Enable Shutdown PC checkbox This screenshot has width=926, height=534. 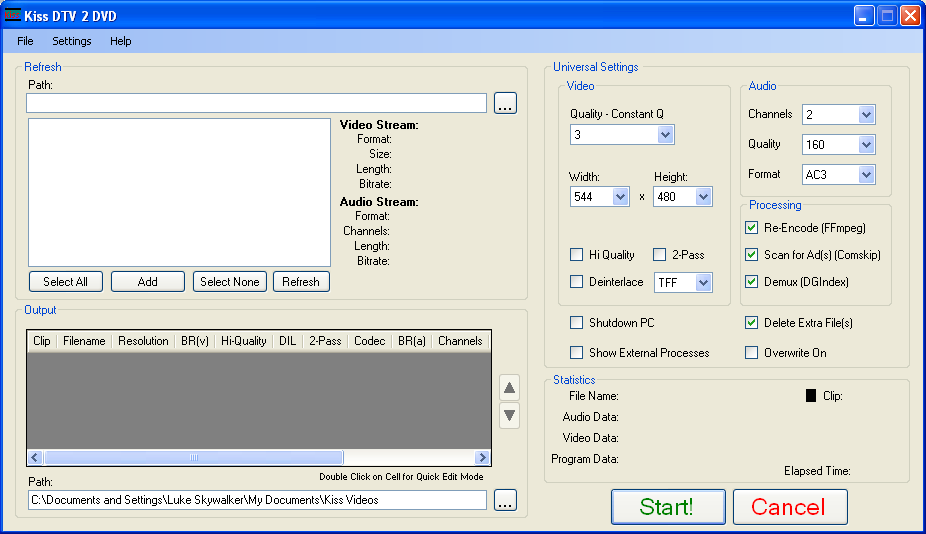pyautogui.click(x=577, y=323)
